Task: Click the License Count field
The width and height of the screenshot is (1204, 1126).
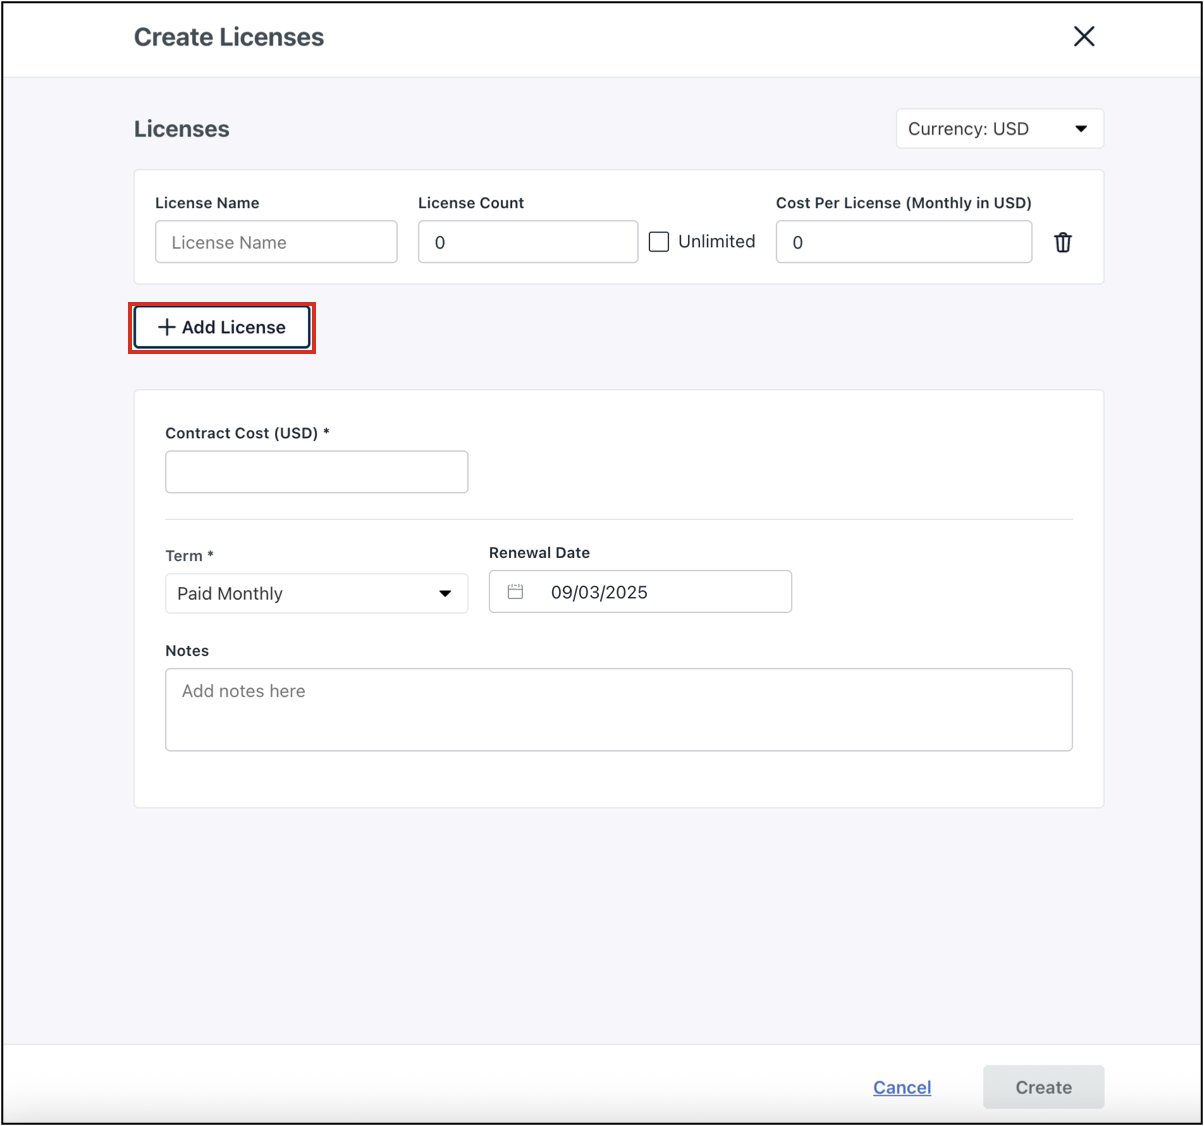Action: (x=527, y=242)
